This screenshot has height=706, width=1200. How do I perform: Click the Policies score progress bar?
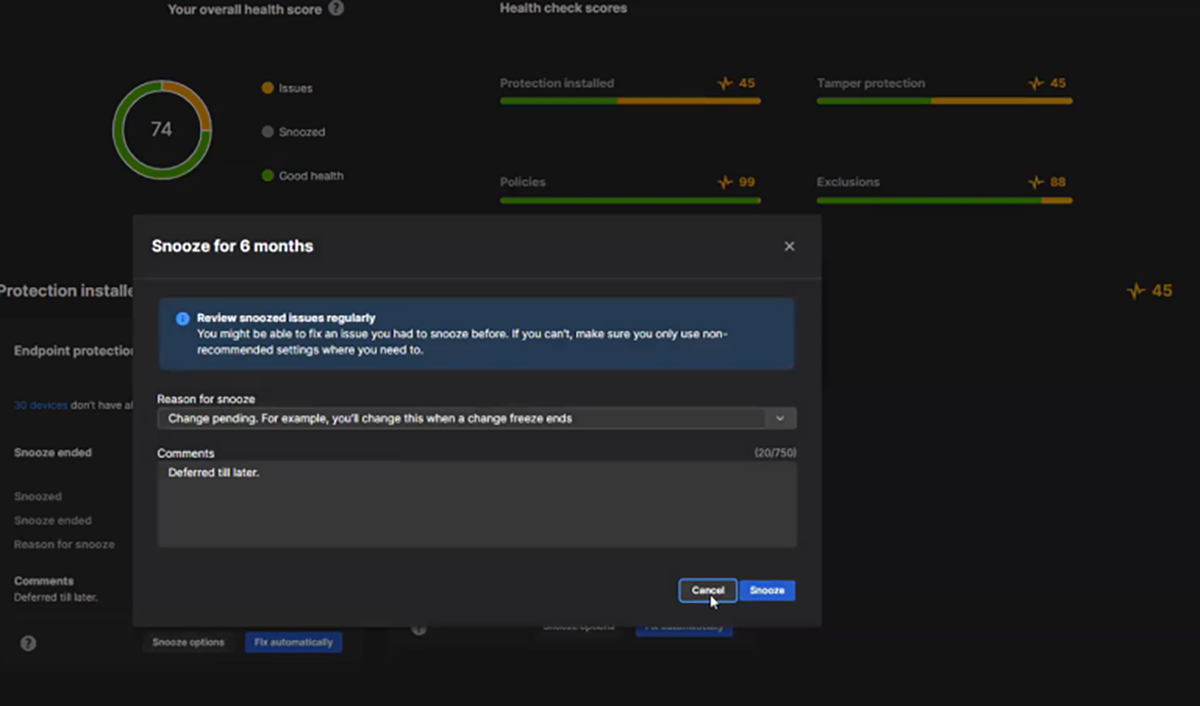pyautogui.click(x=629, y=199)
